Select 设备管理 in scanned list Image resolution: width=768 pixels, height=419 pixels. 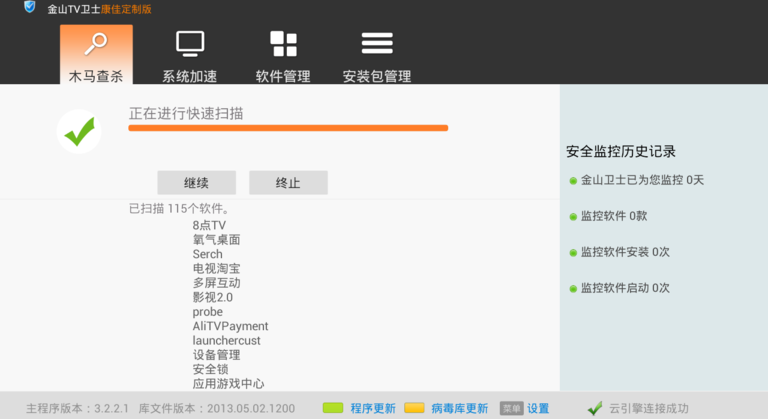pyautogui.click(x=216, y=355)
